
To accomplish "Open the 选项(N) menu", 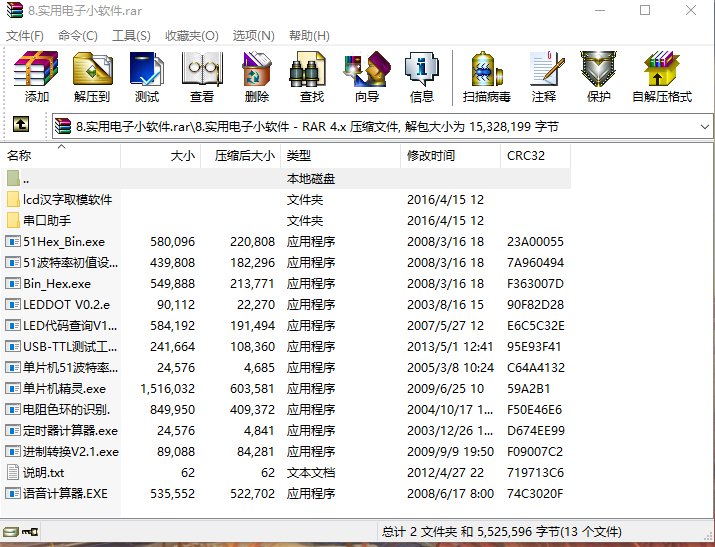I will coord(254,36).
